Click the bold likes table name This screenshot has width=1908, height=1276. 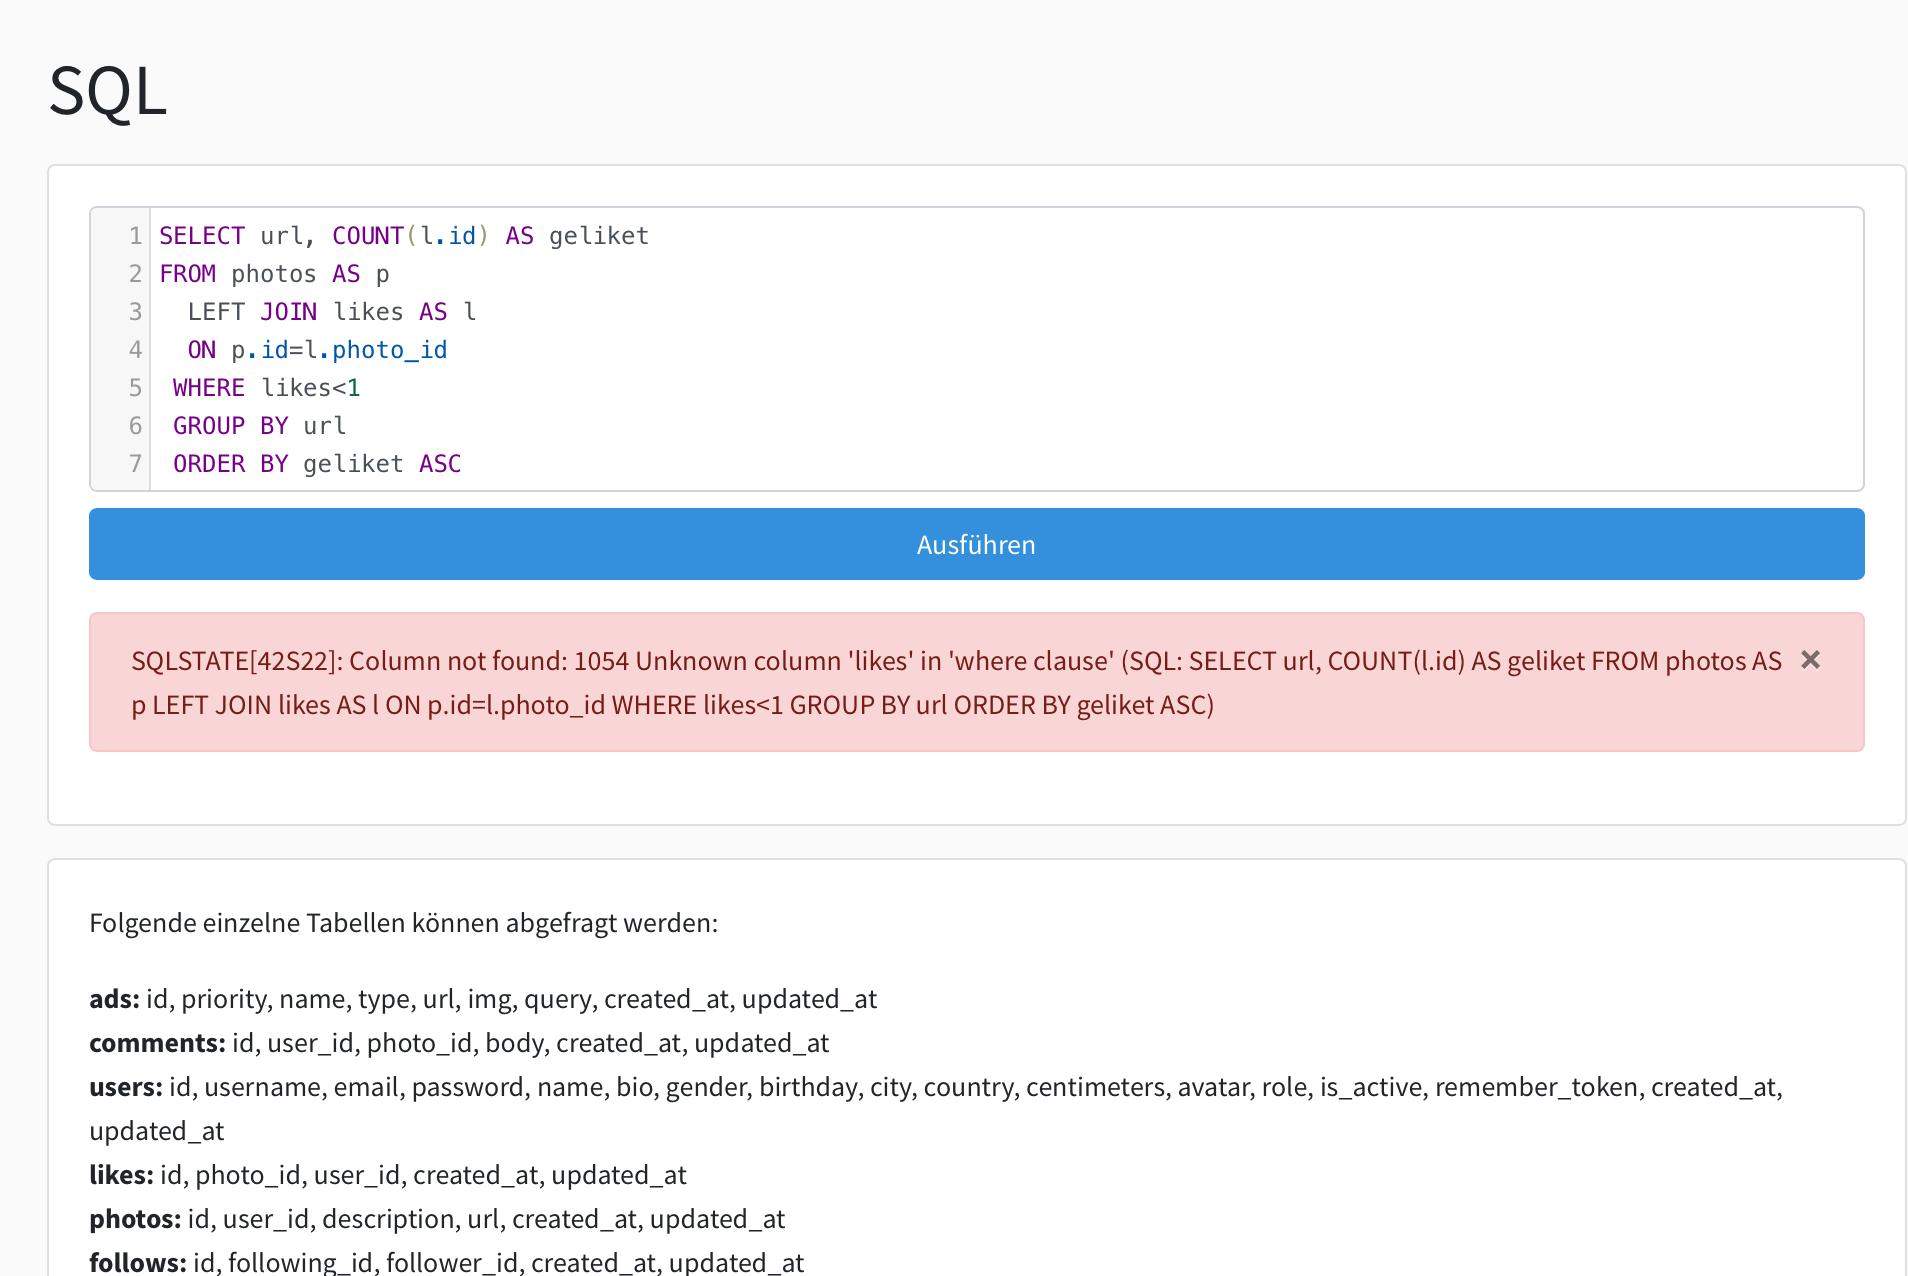pos(116,1175)
